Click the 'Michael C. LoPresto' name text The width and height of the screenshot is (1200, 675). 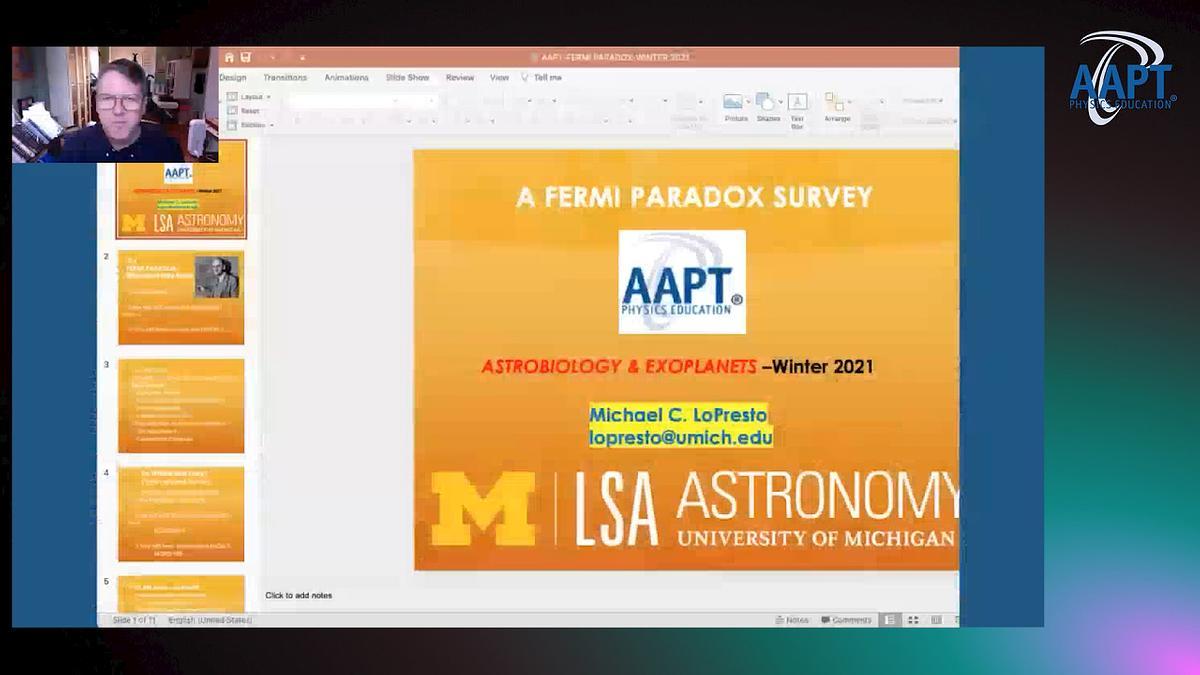[678, 415]
